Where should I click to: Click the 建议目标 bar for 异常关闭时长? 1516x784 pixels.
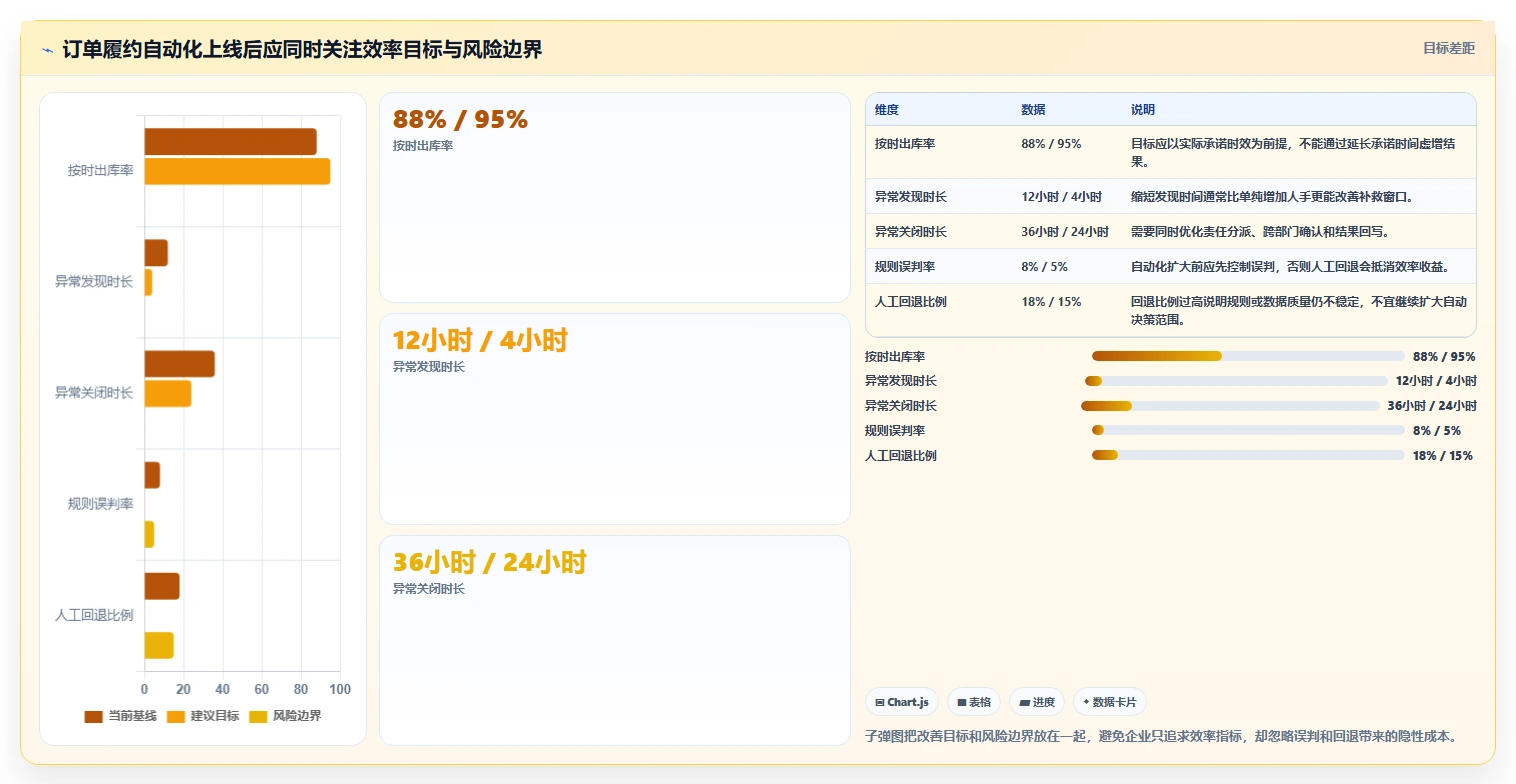(x=167, y=393)
